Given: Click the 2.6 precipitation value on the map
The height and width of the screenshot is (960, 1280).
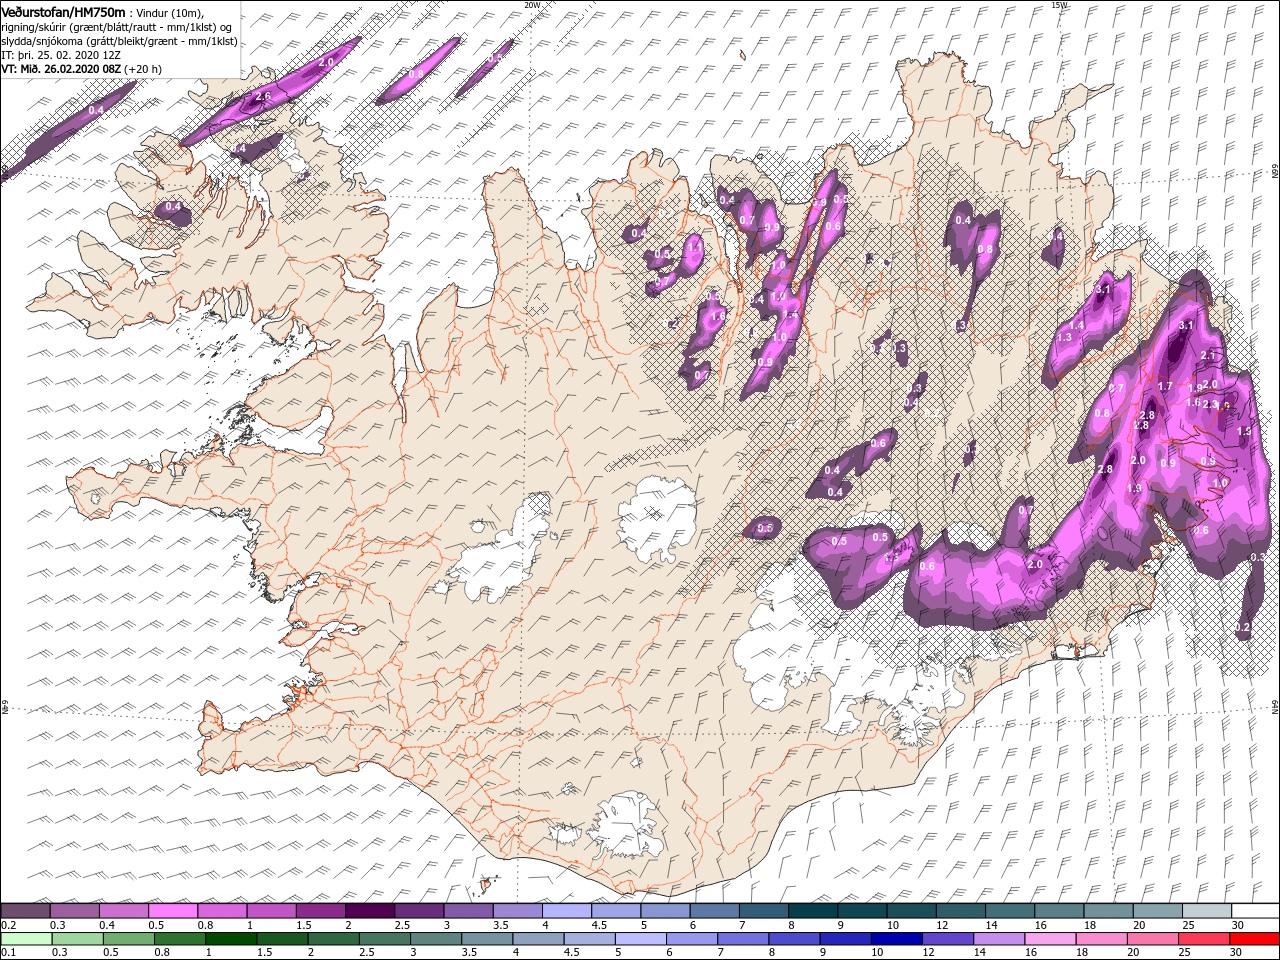Looking at the screenshot, I should (264, 96).
